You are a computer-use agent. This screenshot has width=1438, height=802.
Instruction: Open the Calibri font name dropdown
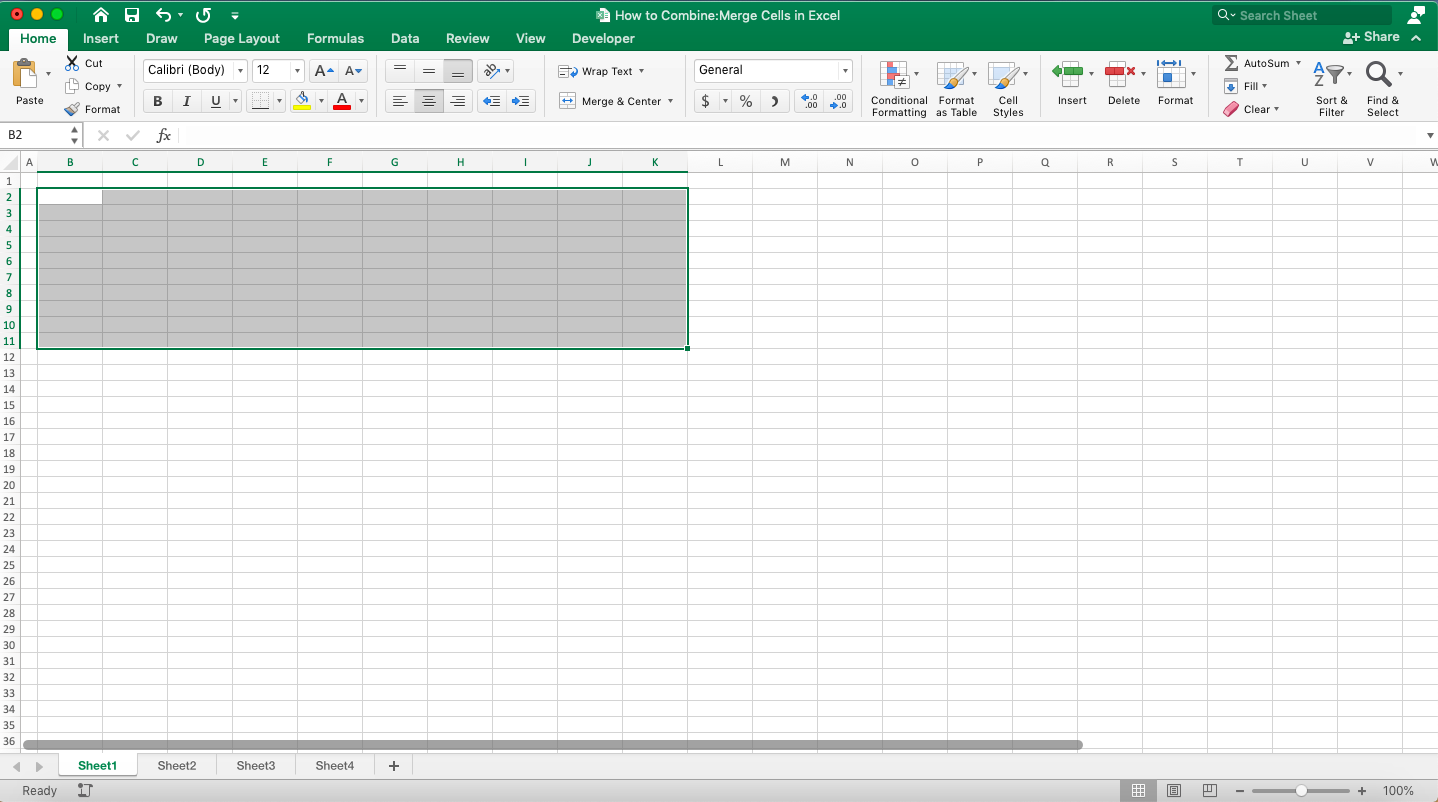pos(240,71)
